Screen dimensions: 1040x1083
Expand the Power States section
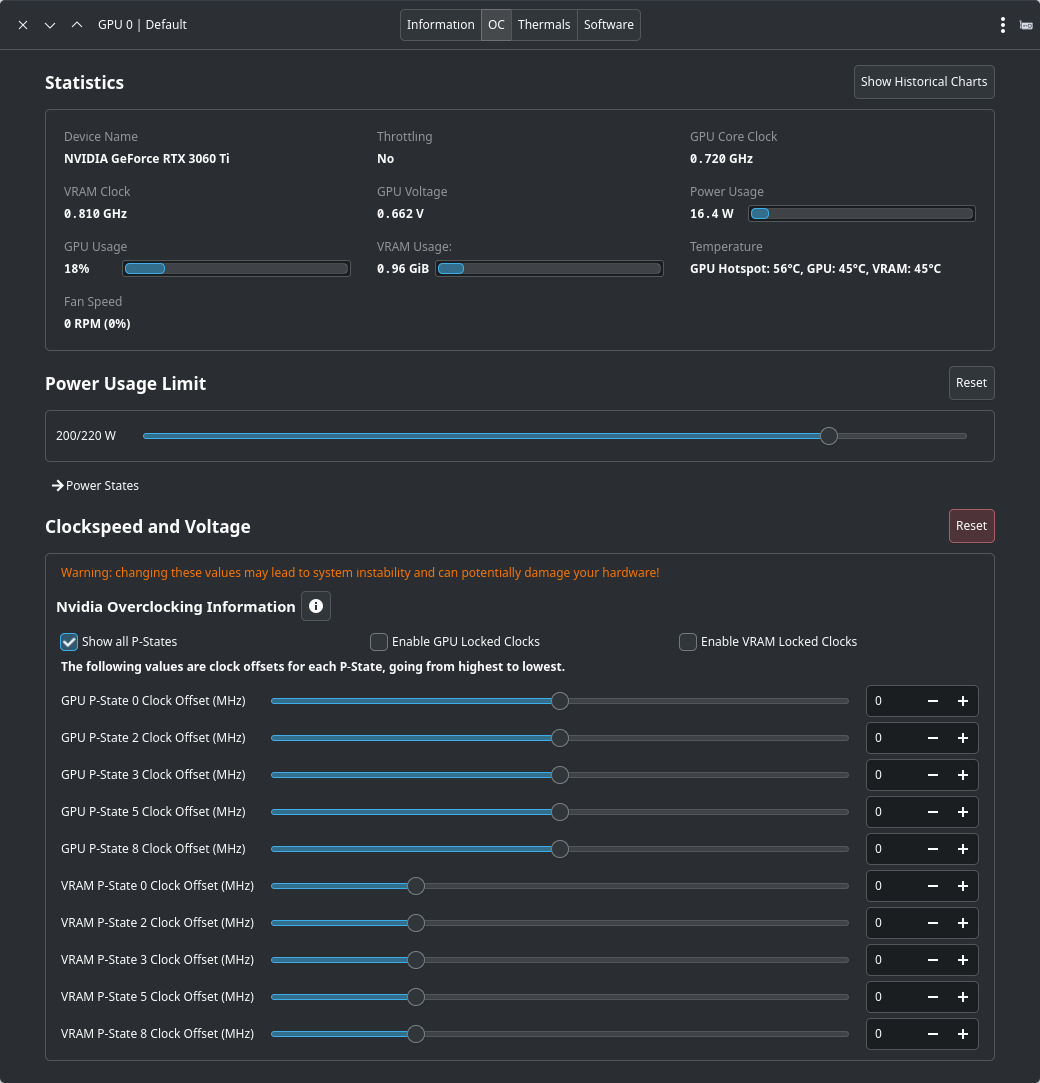tap(96, 486)
